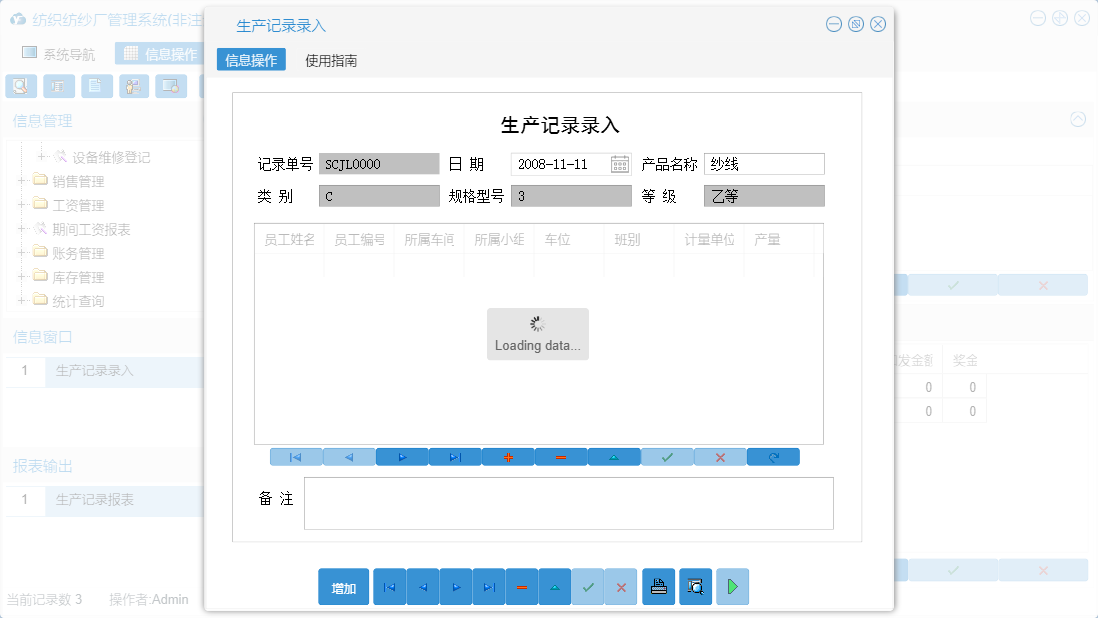1098x618 pixels.
Task: Confirm grid edits with the green check icon
Action: point(667,456)
